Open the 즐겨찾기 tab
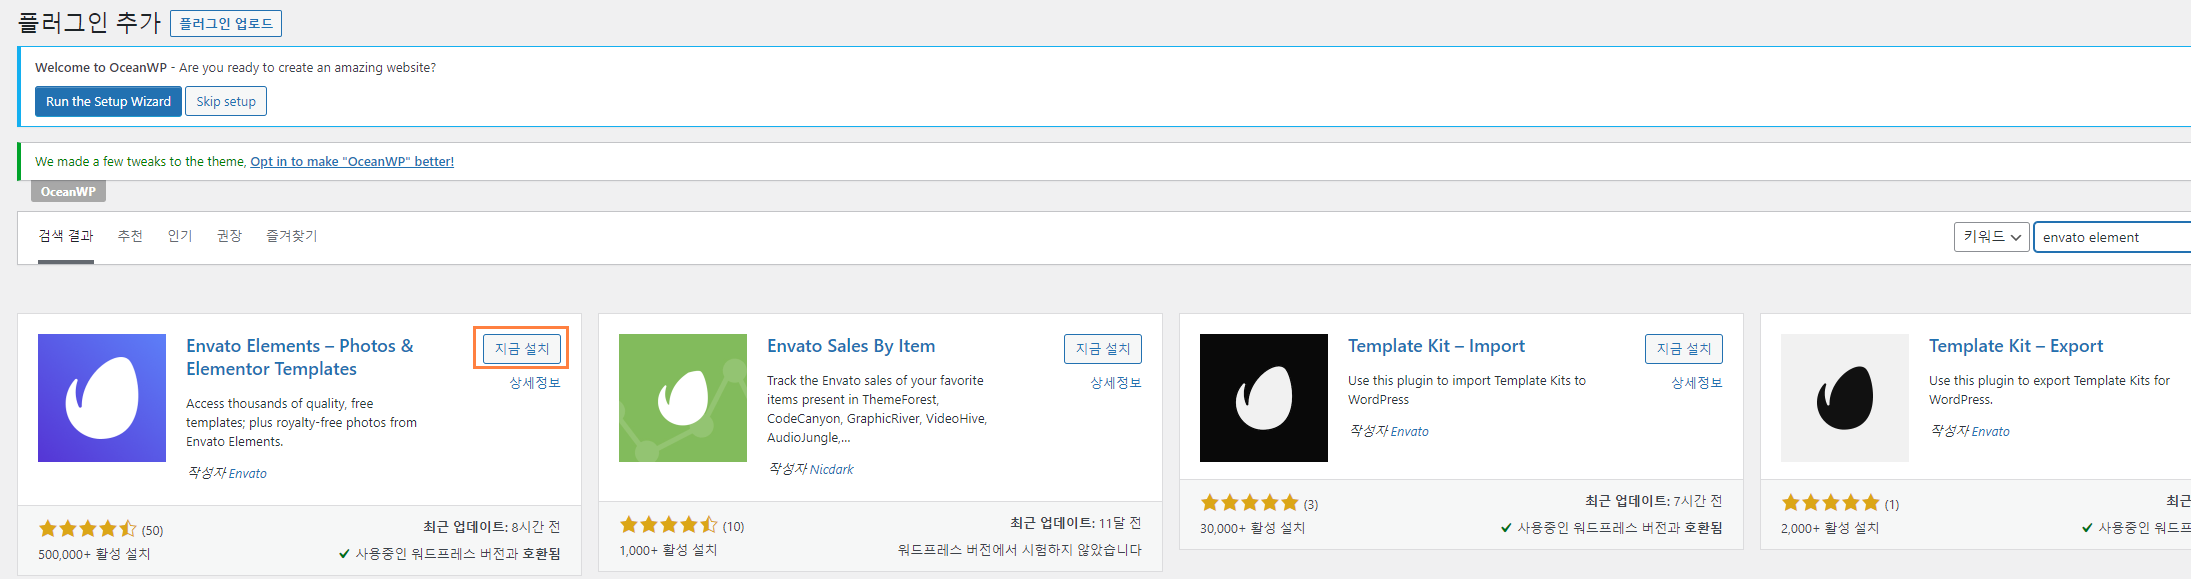Viewport: 2191px width, 579px height. pos(292,236)
